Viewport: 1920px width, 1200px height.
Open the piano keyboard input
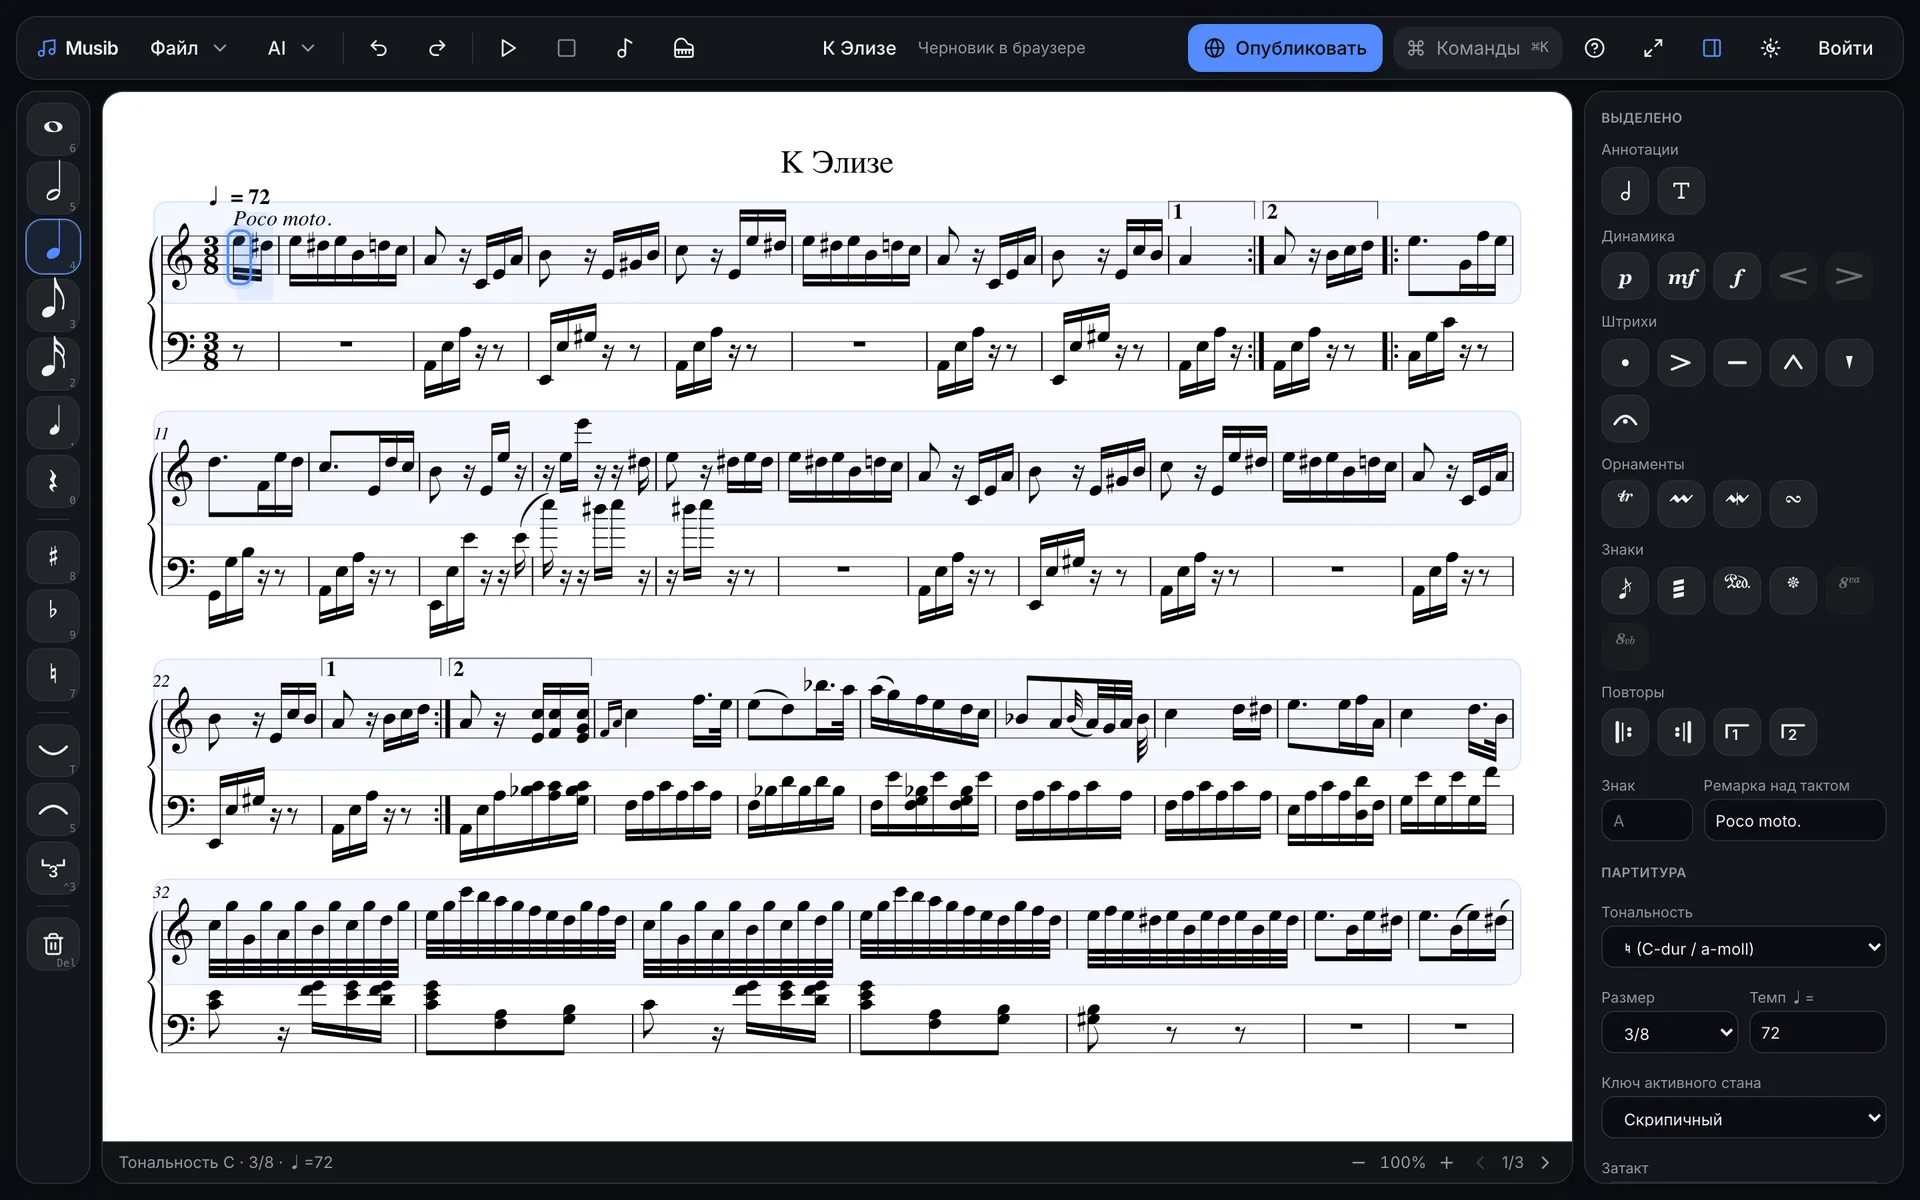pyautogui.click(x=684, y=48)
